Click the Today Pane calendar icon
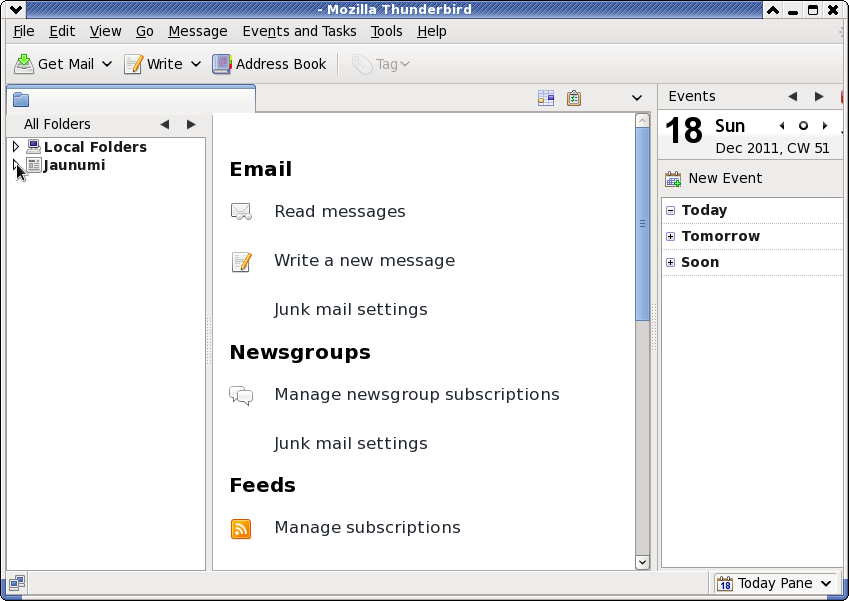The image size is (849, 601). 724,583
